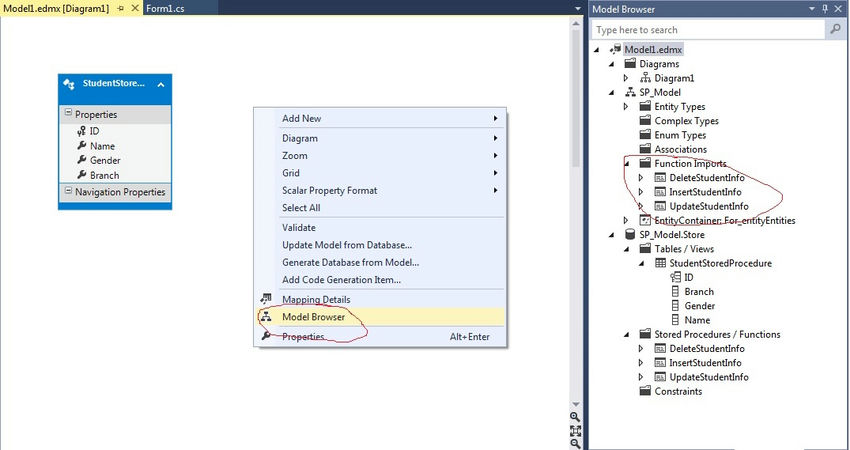The width and height of the screenshot is (850, 450).
Task: Choose Generate Database from Model
Action: coord(391,262)
